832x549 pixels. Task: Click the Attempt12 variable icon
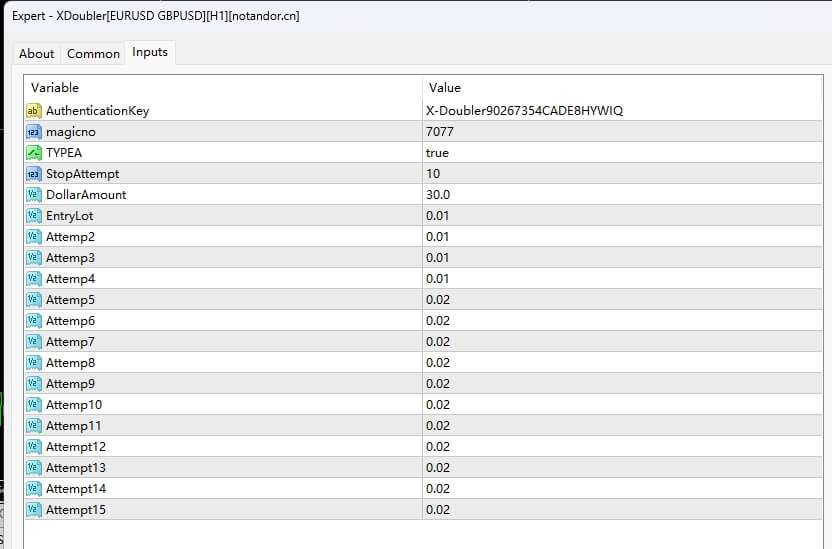coord(33,447)
